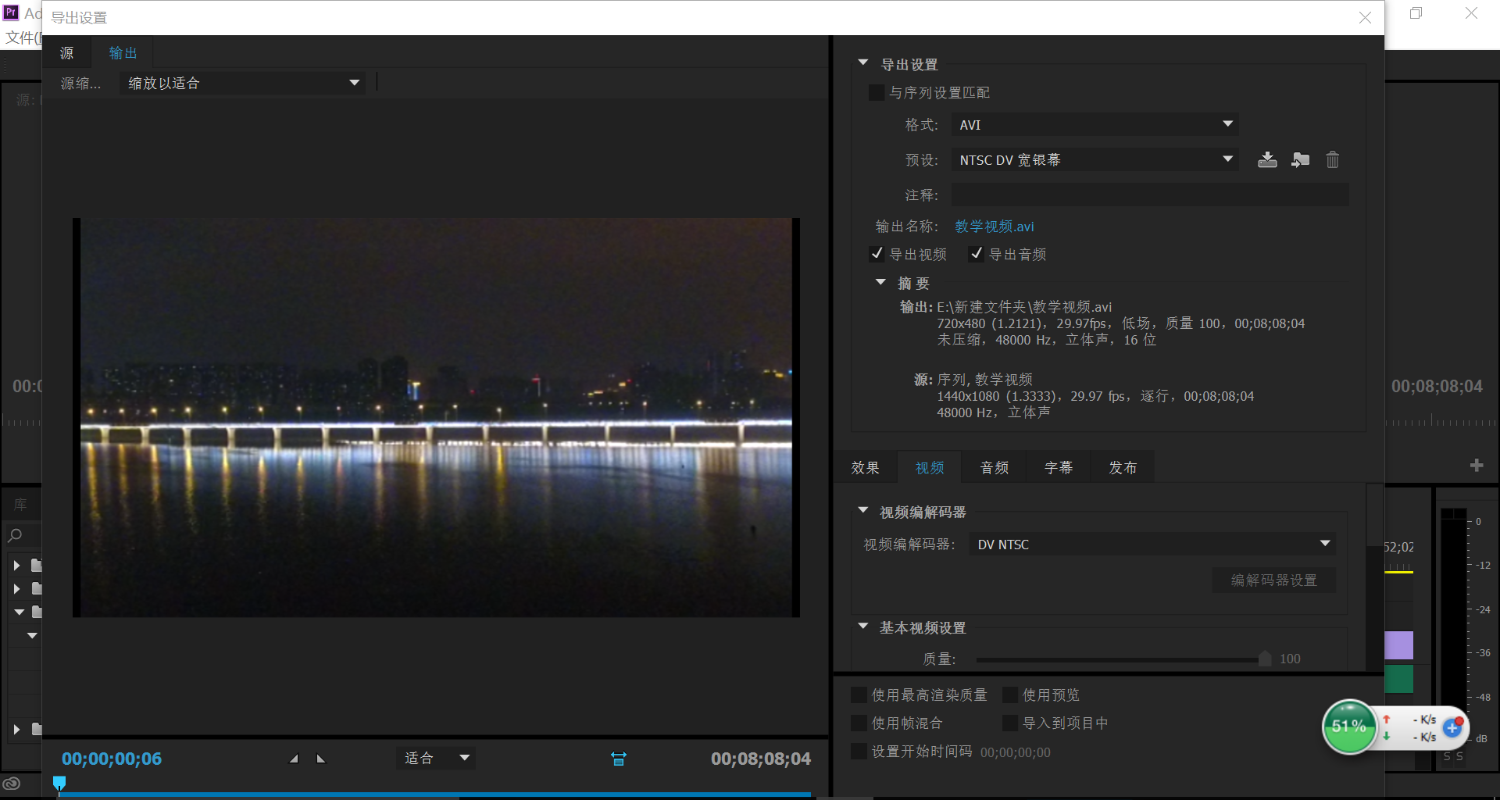Click the duration text 00;08;08;04 in preview
This screenshot has width=1500, height=800.
click(761, 759)
